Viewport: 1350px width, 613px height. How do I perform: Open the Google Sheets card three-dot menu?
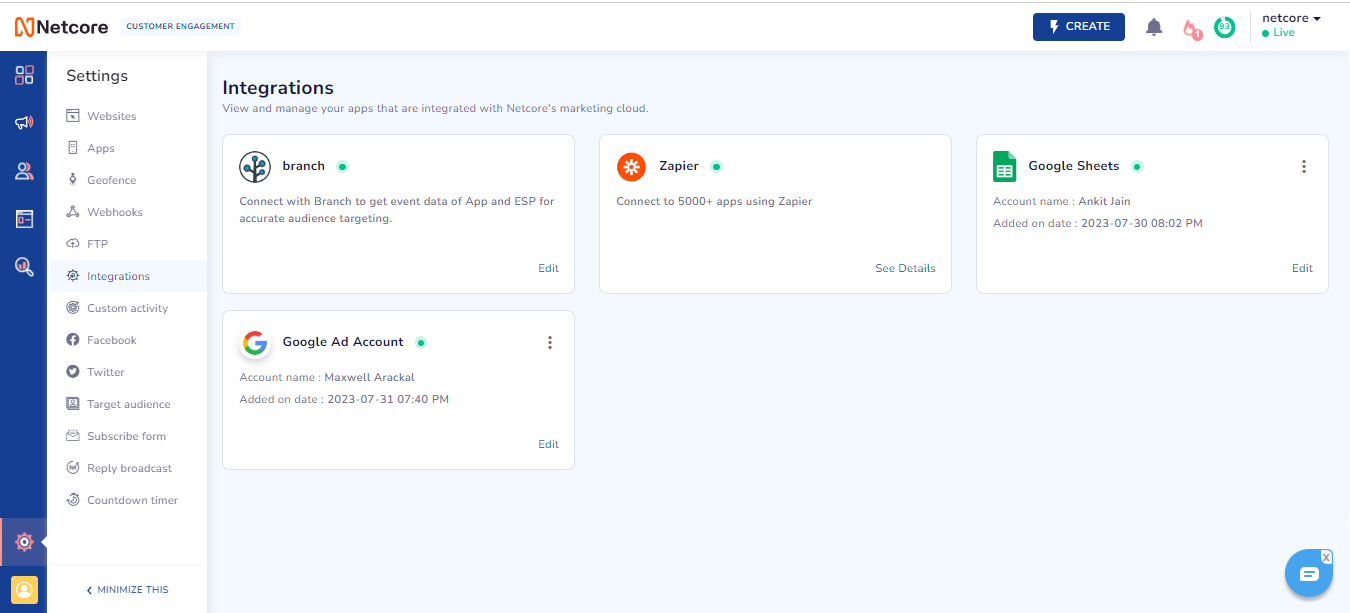[x=1303, y=167]
